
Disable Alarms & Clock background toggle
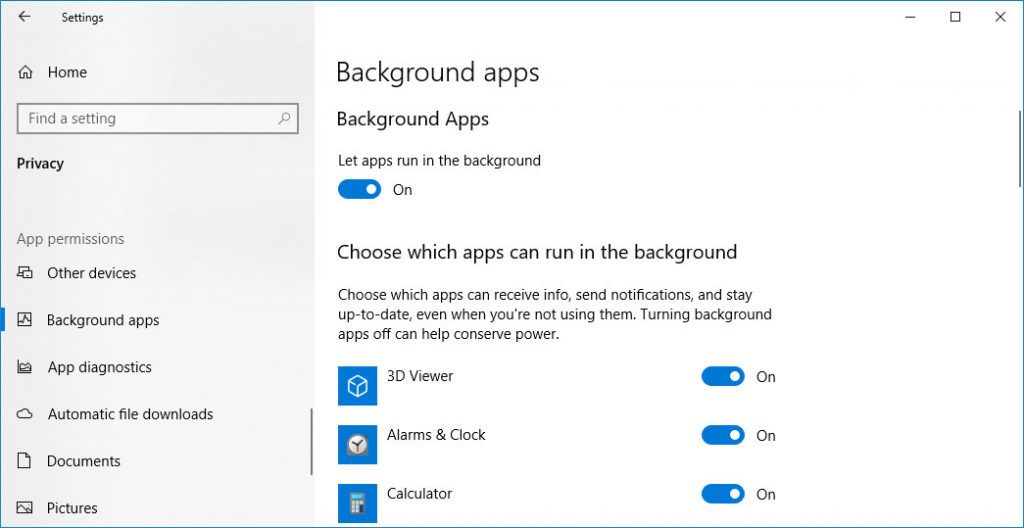coord(723,435)
